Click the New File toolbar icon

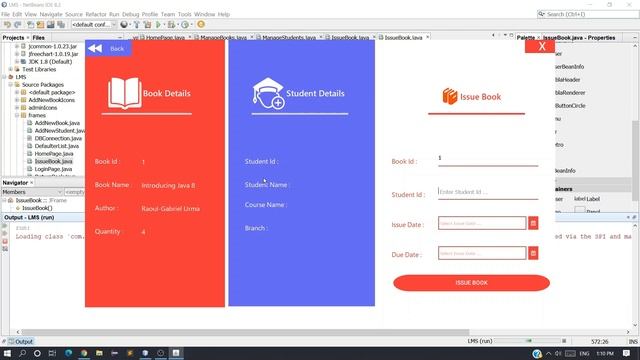tap(30, 25)
